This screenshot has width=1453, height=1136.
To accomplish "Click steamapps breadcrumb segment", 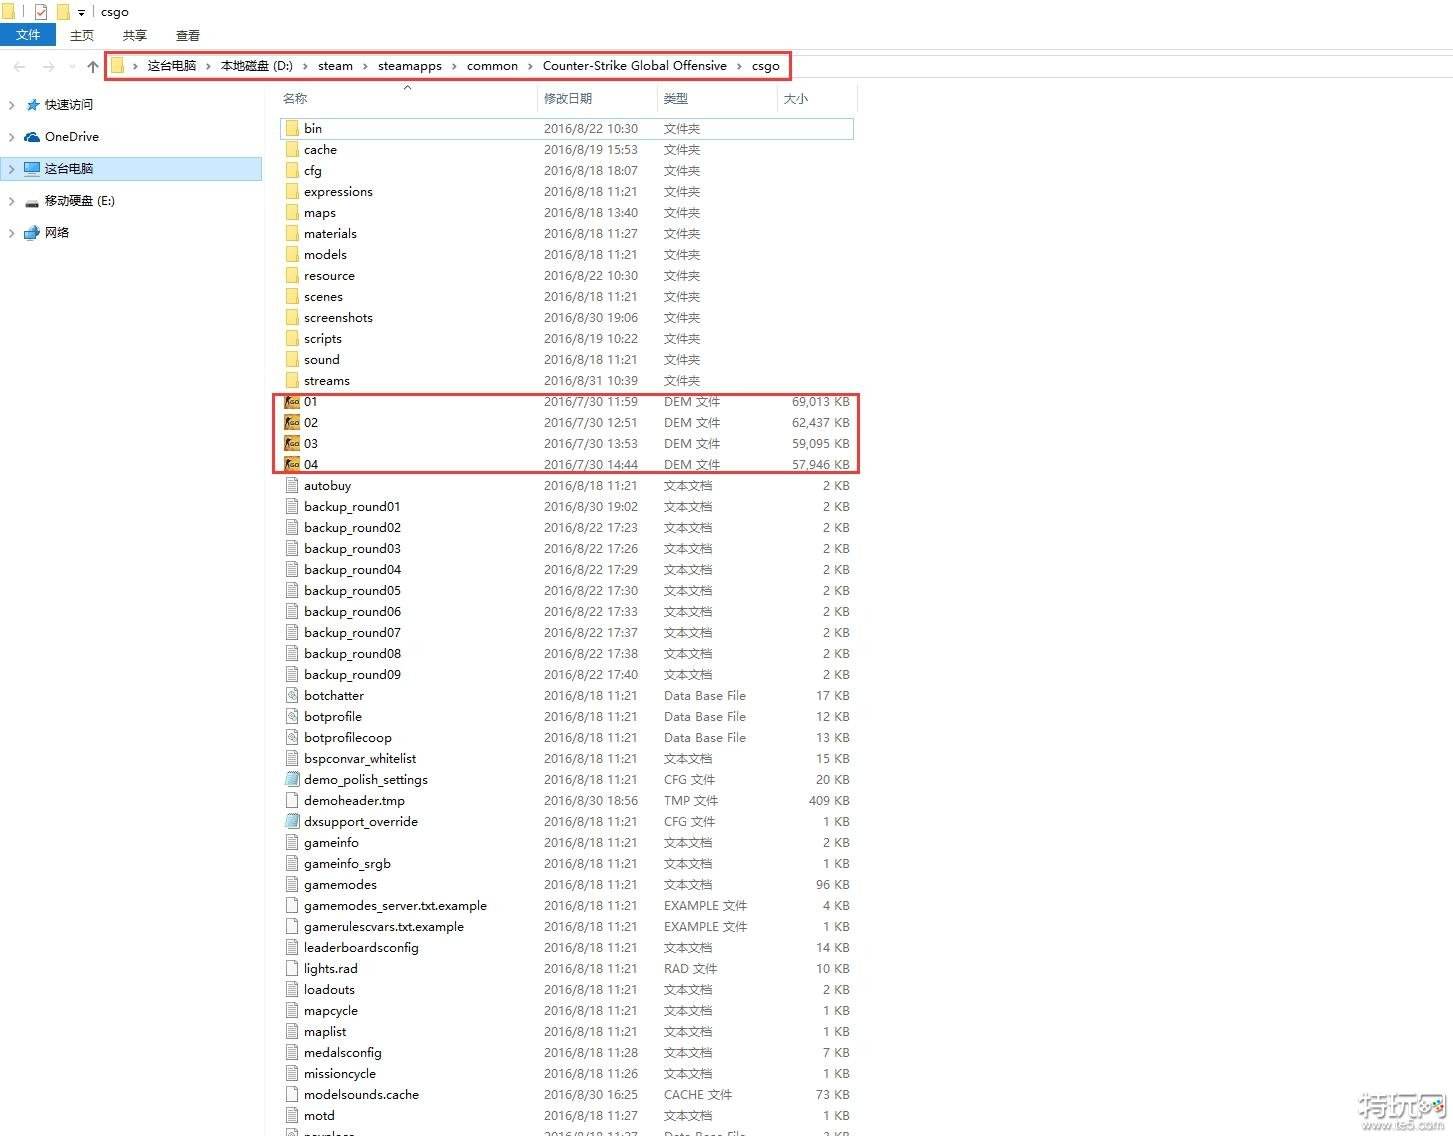I will (410, 66).
